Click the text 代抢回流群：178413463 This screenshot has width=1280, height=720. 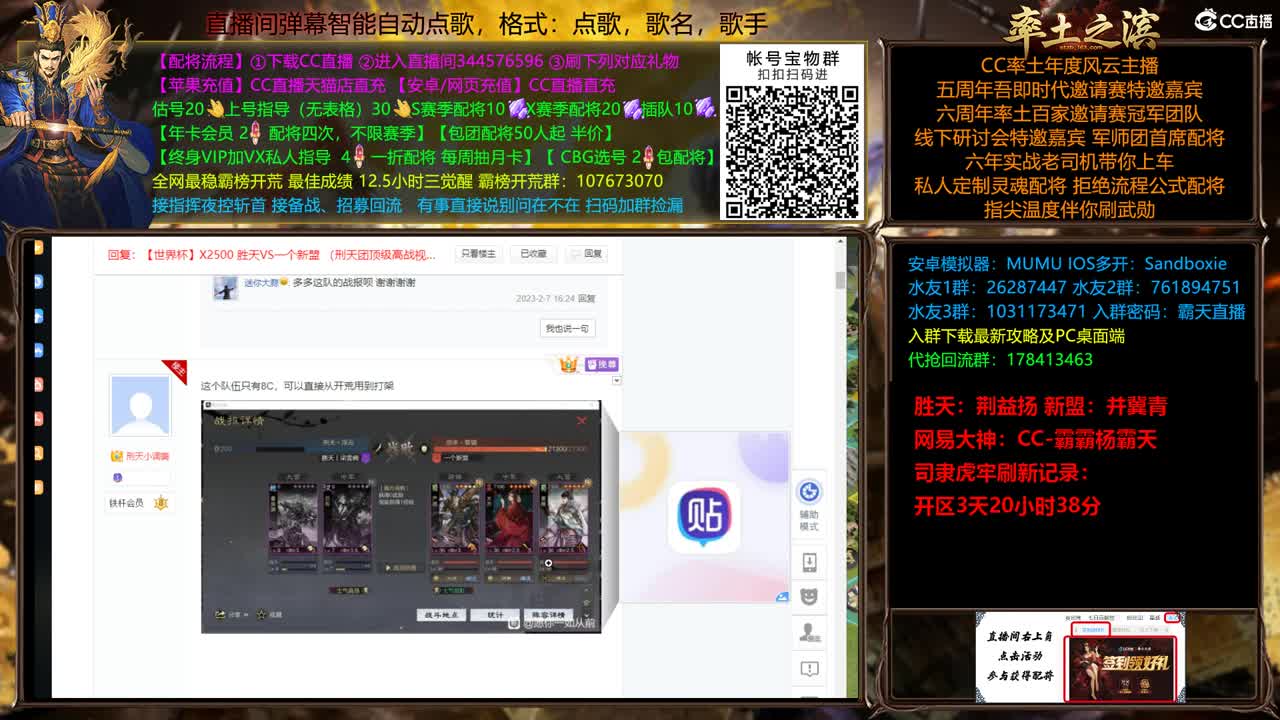pos(1000,359)
